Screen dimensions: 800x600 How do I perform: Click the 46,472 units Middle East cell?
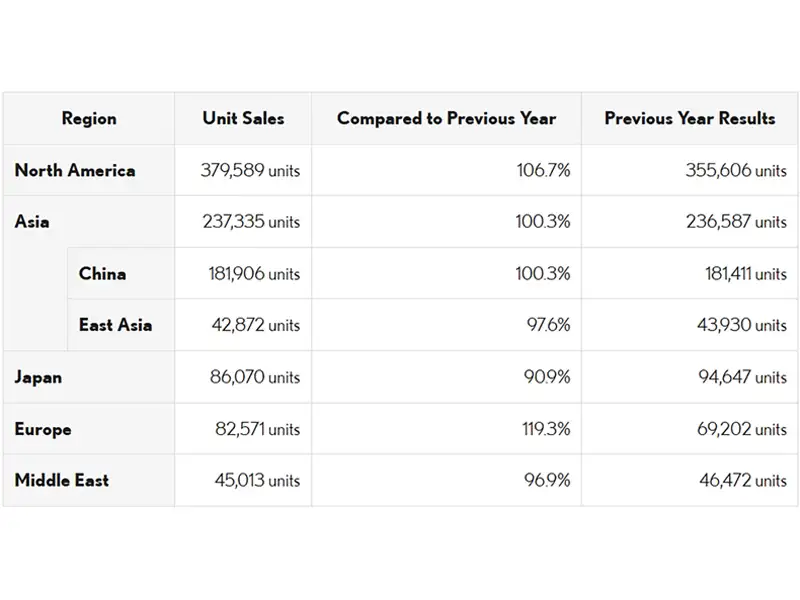point(742,481)
